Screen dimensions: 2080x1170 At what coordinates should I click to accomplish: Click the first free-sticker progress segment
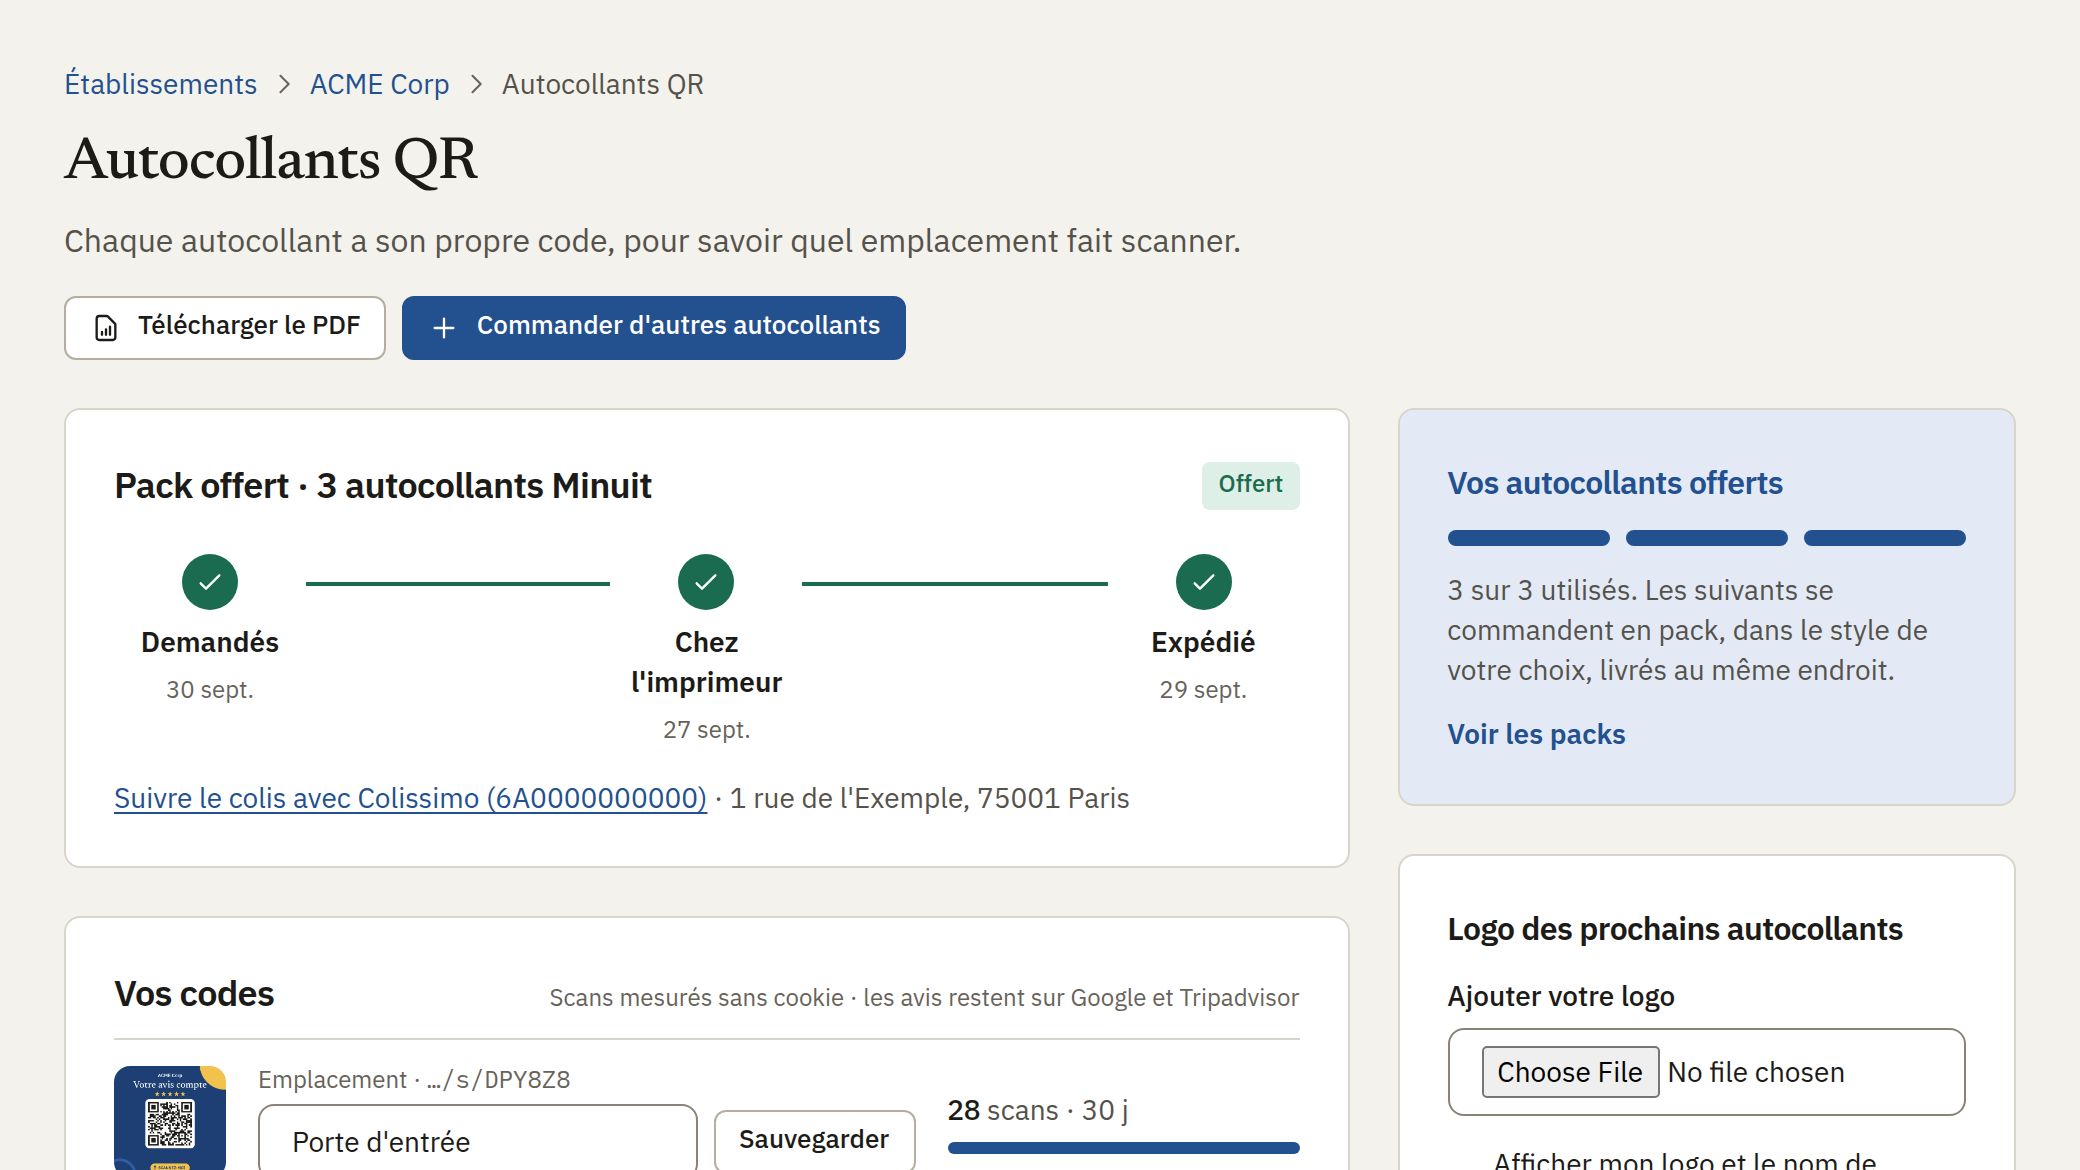pos(1528,538)
